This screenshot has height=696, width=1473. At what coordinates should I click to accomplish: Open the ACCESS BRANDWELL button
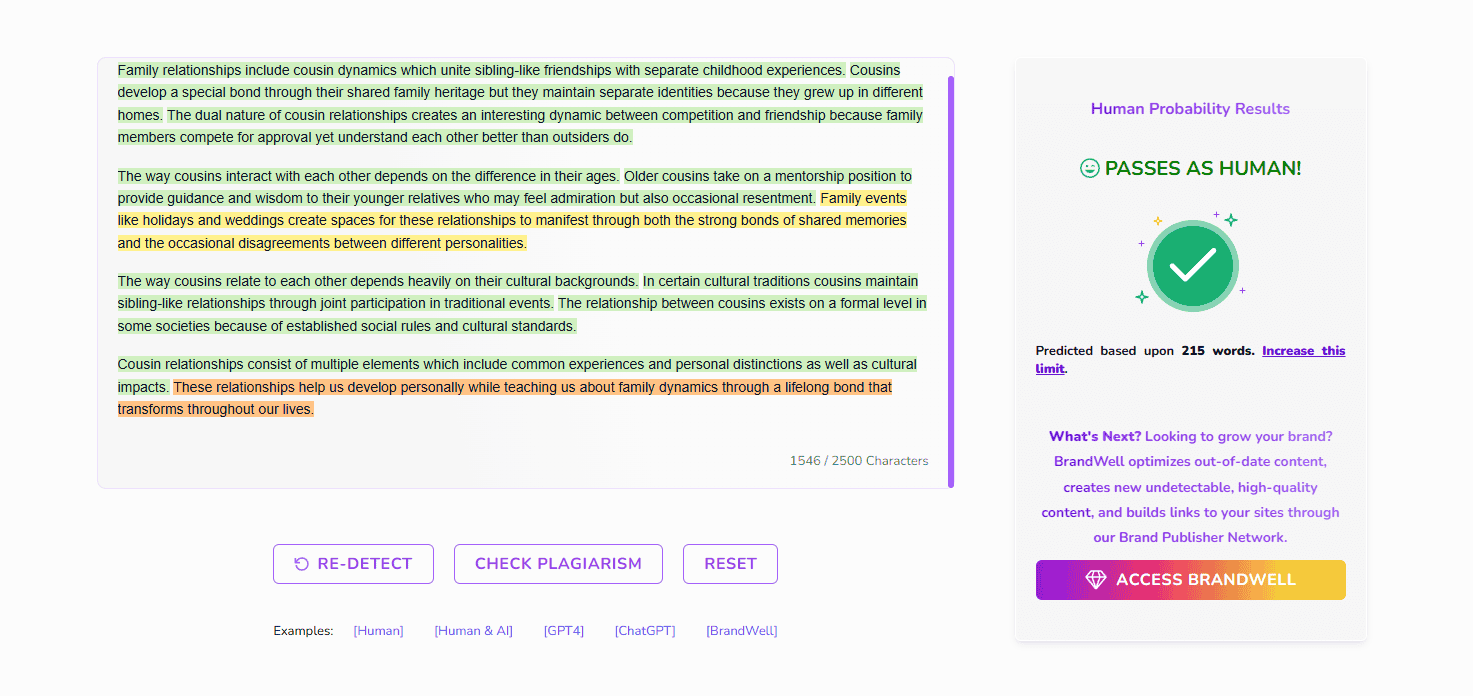[x=1191, y=580]
